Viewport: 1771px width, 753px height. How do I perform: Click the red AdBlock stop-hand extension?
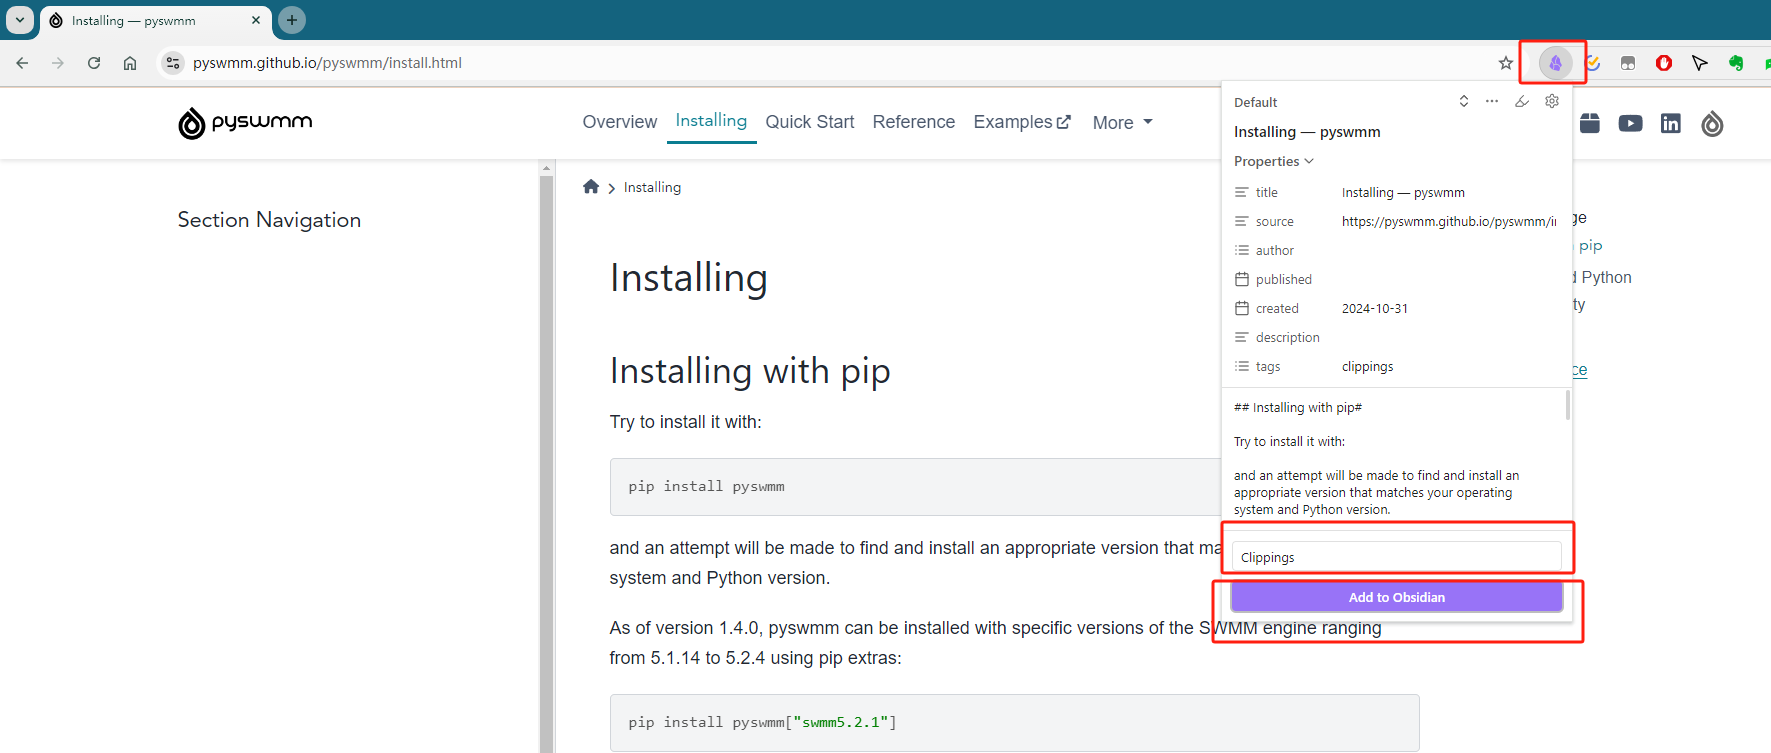click(1664, 63)
